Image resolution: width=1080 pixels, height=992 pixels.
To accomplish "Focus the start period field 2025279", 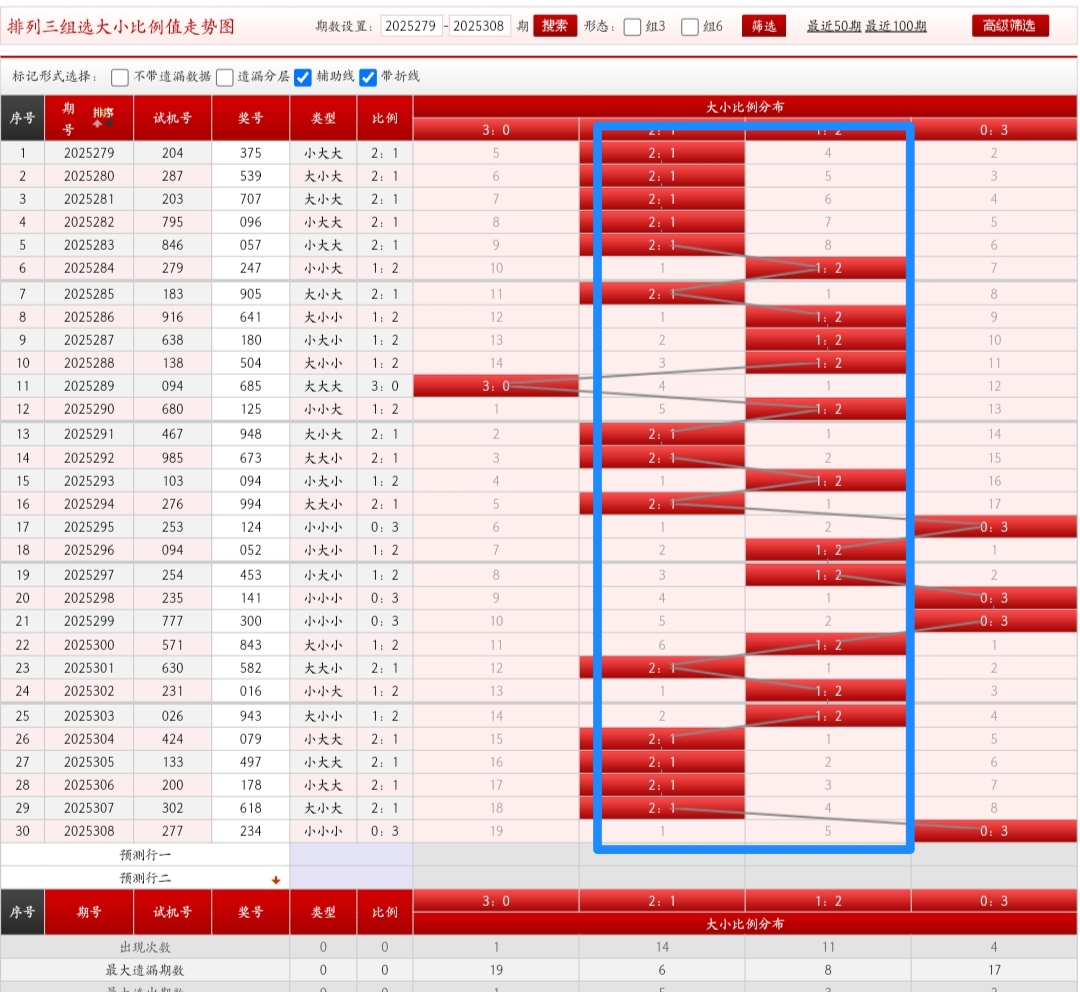I will click(411, 26).
